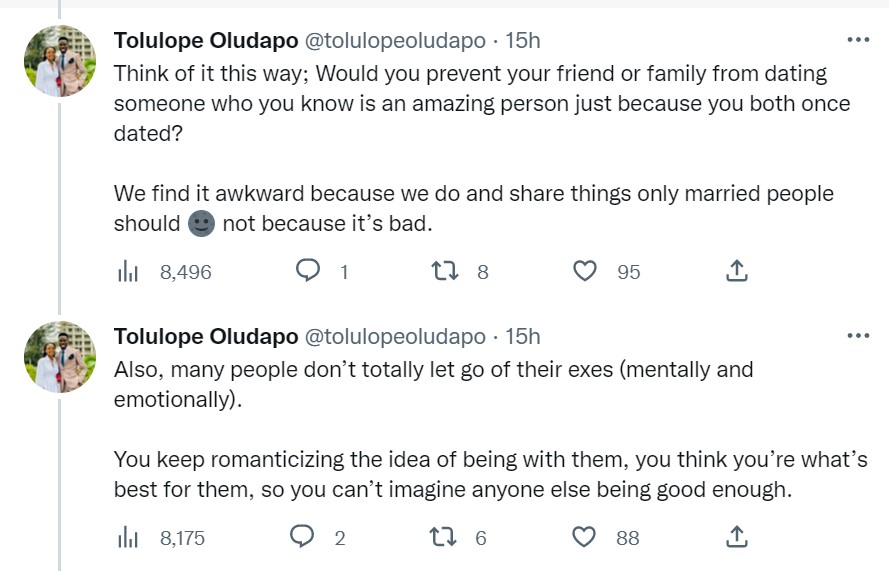The image size is (889, 571).
Task: Click @tolulopeoludapo handle on second tweet
Action: (395, 335)
